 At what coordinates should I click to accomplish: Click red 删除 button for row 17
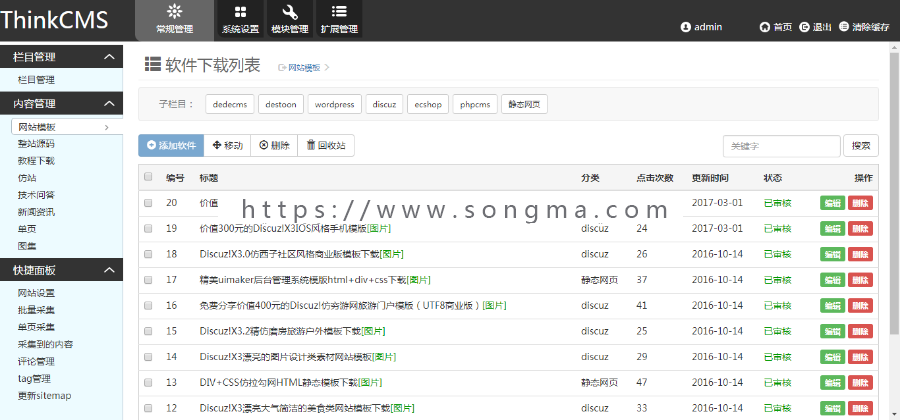[860, 280]
